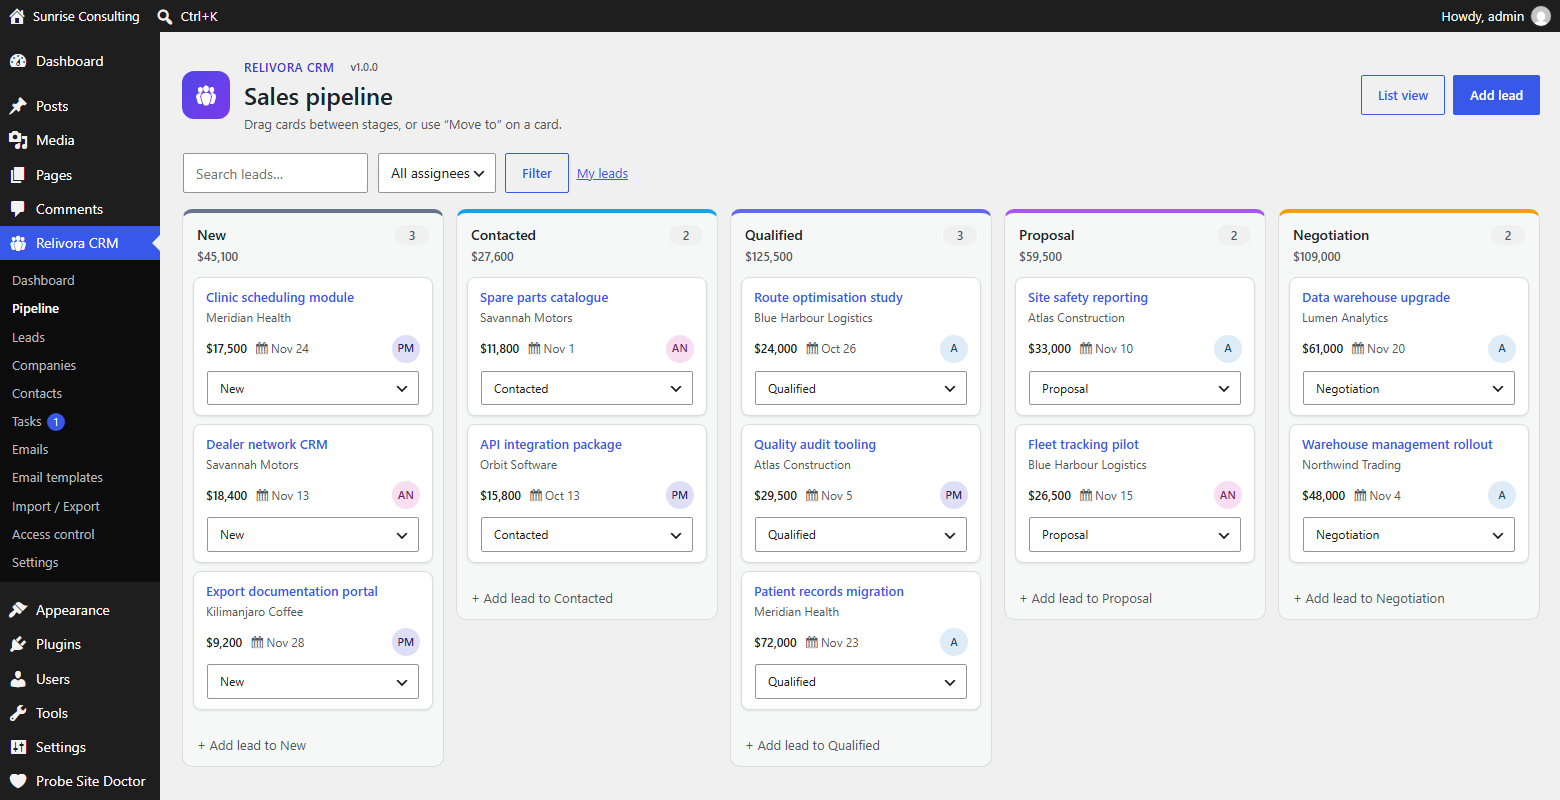The image size is (1560, 800).
Task: Click the Search leads input field
Action: tap(275, 173)
